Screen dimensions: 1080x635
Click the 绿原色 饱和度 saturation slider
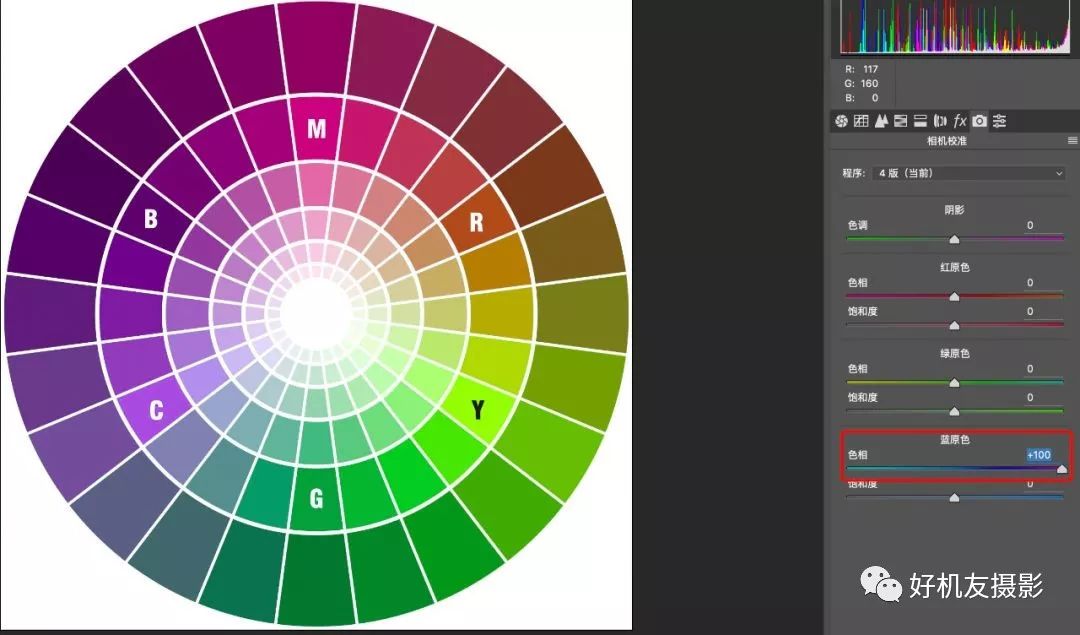[x=955, y=411]
